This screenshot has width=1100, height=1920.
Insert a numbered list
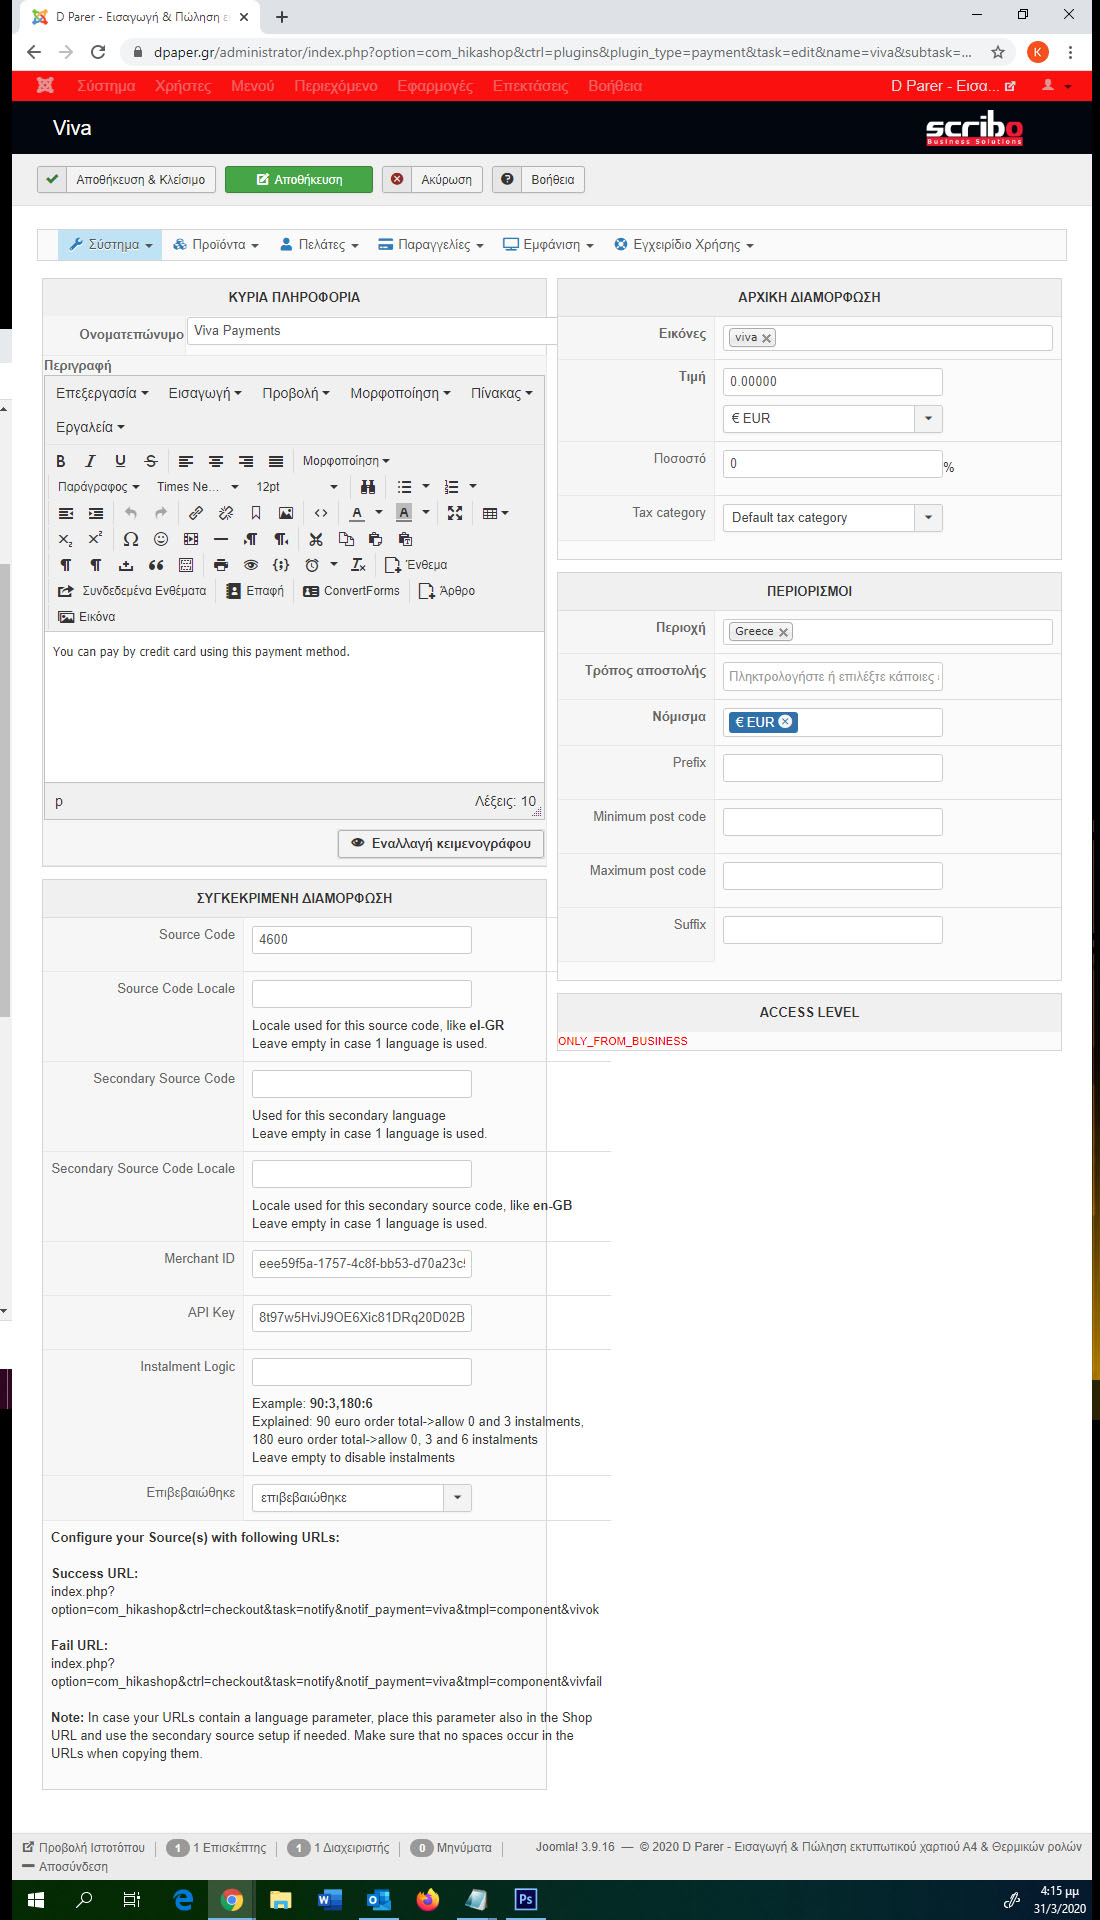(x=451, y=487)
